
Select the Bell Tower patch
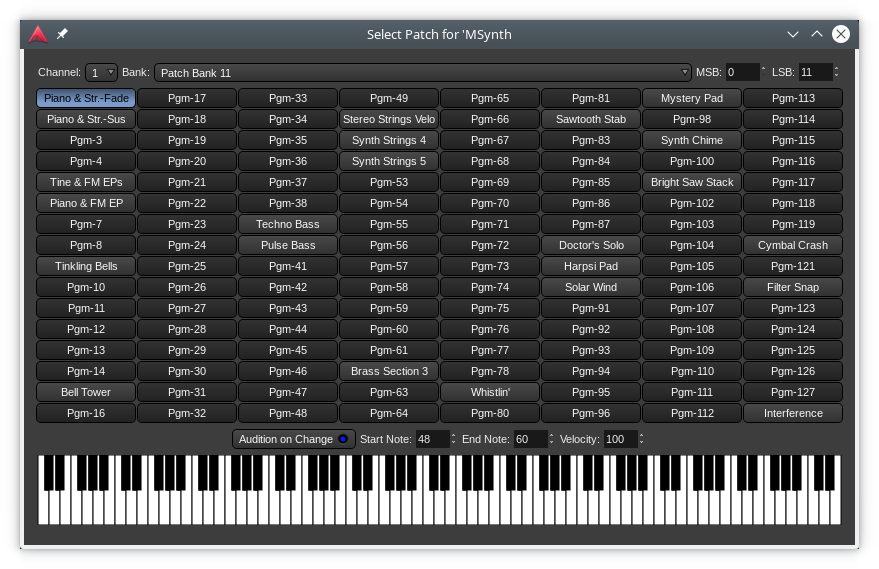pyautogui.click(x=86, y=392)
